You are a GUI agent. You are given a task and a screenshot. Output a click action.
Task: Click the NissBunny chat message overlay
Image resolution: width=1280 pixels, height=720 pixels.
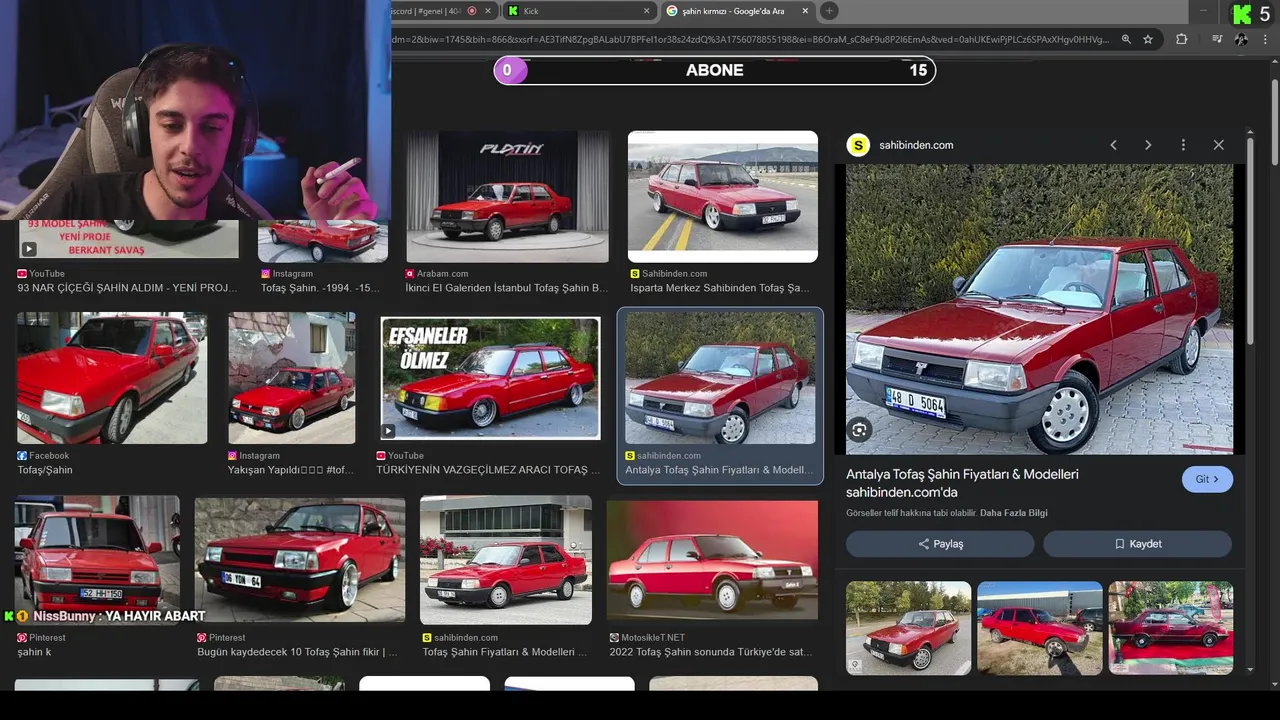coord(105,616)
